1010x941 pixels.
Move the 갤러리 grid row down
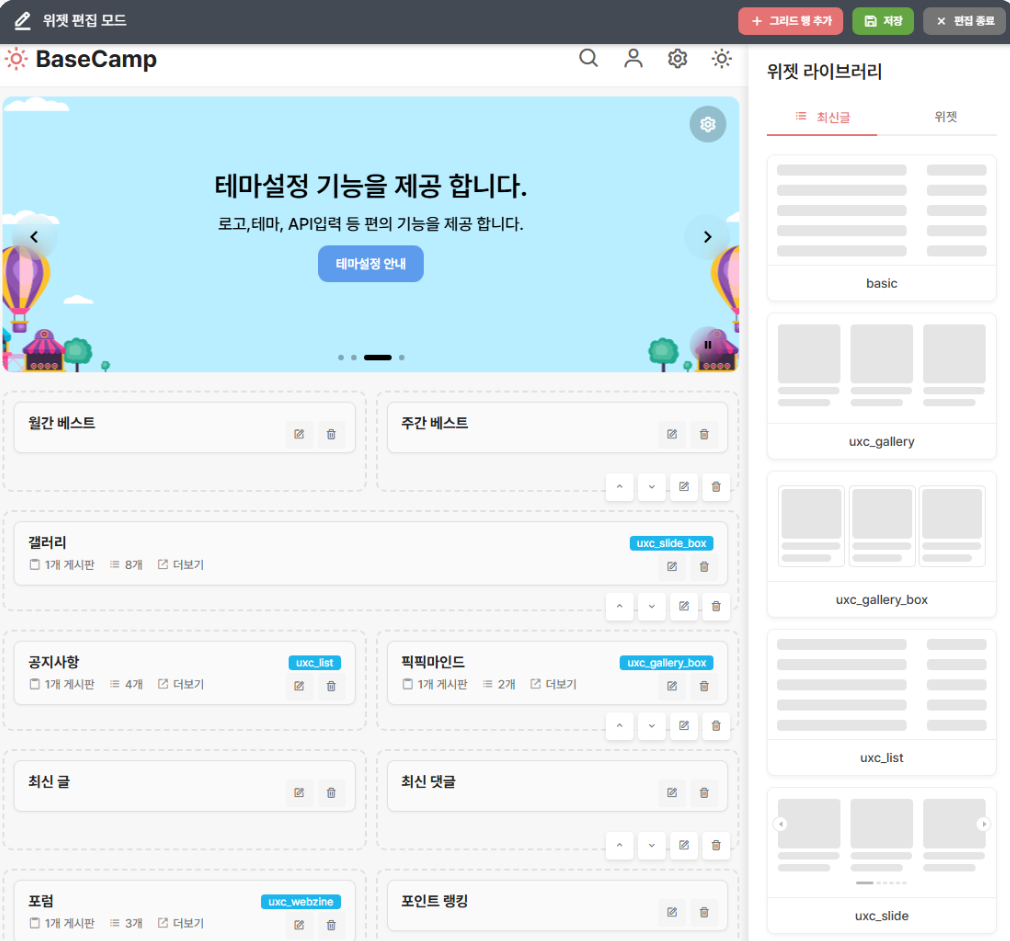point(651,606)
